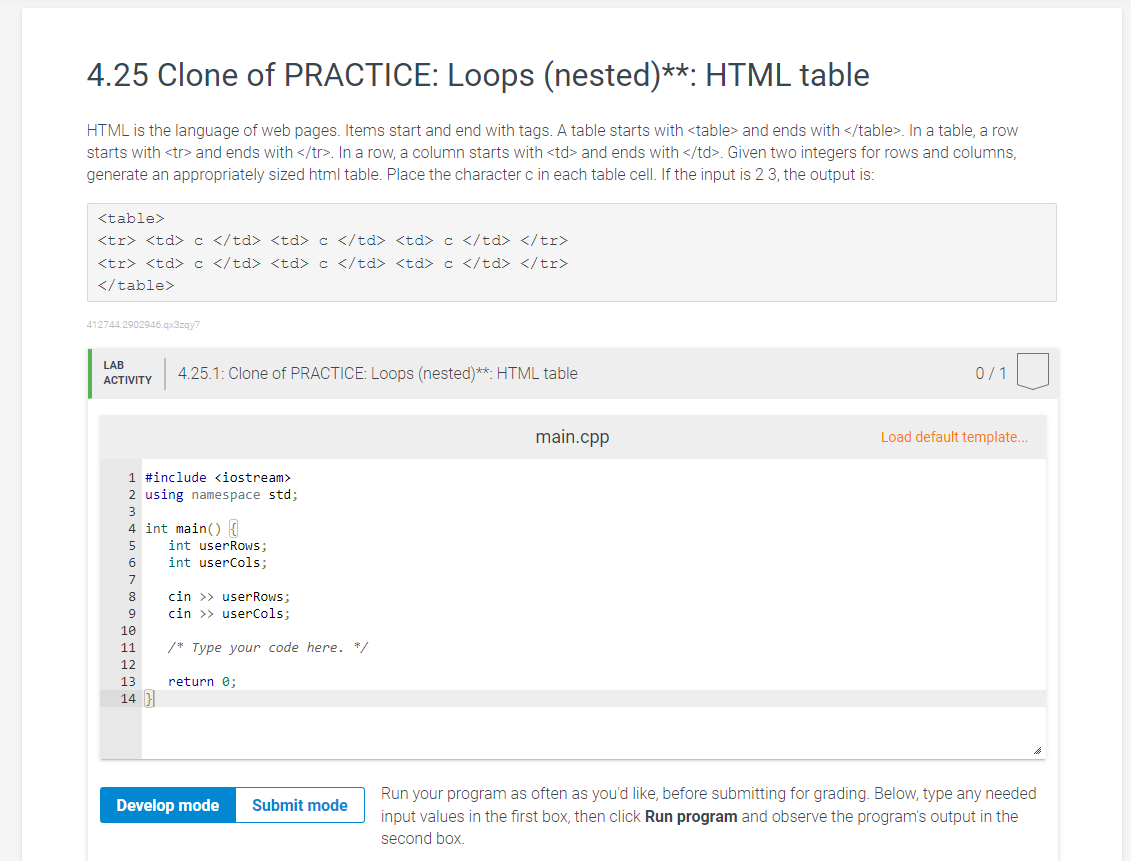The height and width of the screenshot is (861, 1131).
Task: Click the completion badge icon beside the score
Action: 1031,372
